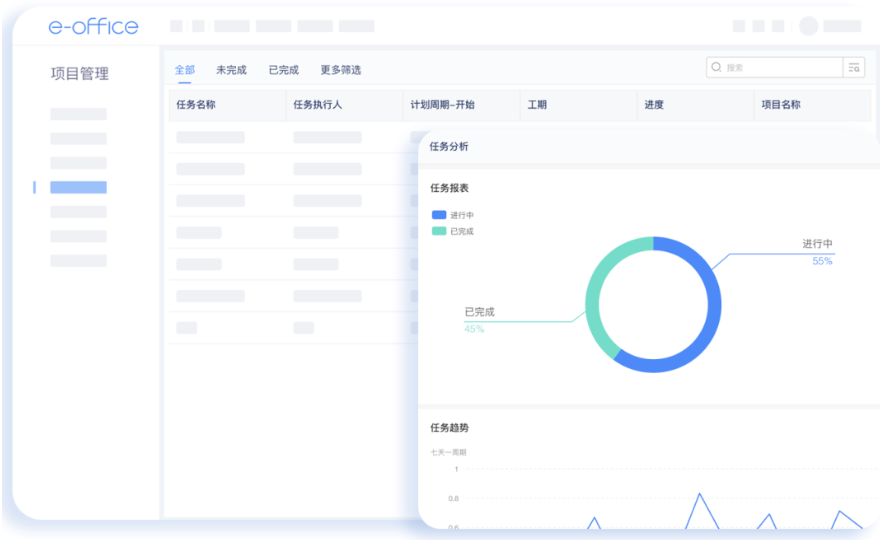Image resolution: width=880 pixels, height=540 pixels.
Task: Click inside the 搜索 input field
Action: coord(780,68)
